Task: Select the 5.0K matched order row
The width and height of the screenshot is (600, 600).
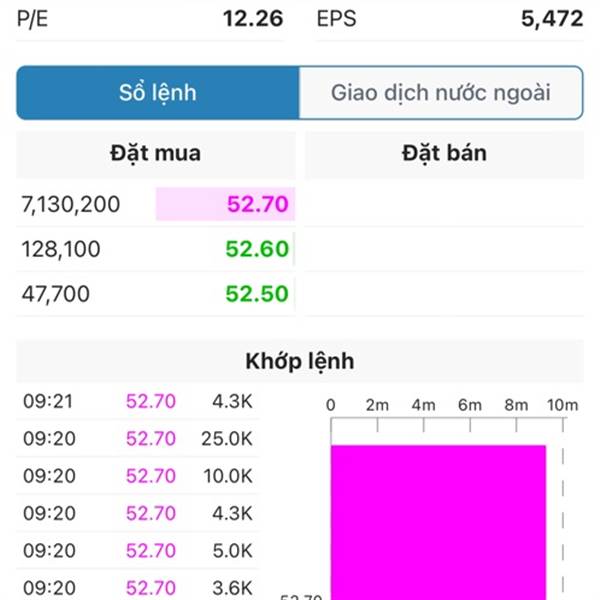Action: (138, 551)
